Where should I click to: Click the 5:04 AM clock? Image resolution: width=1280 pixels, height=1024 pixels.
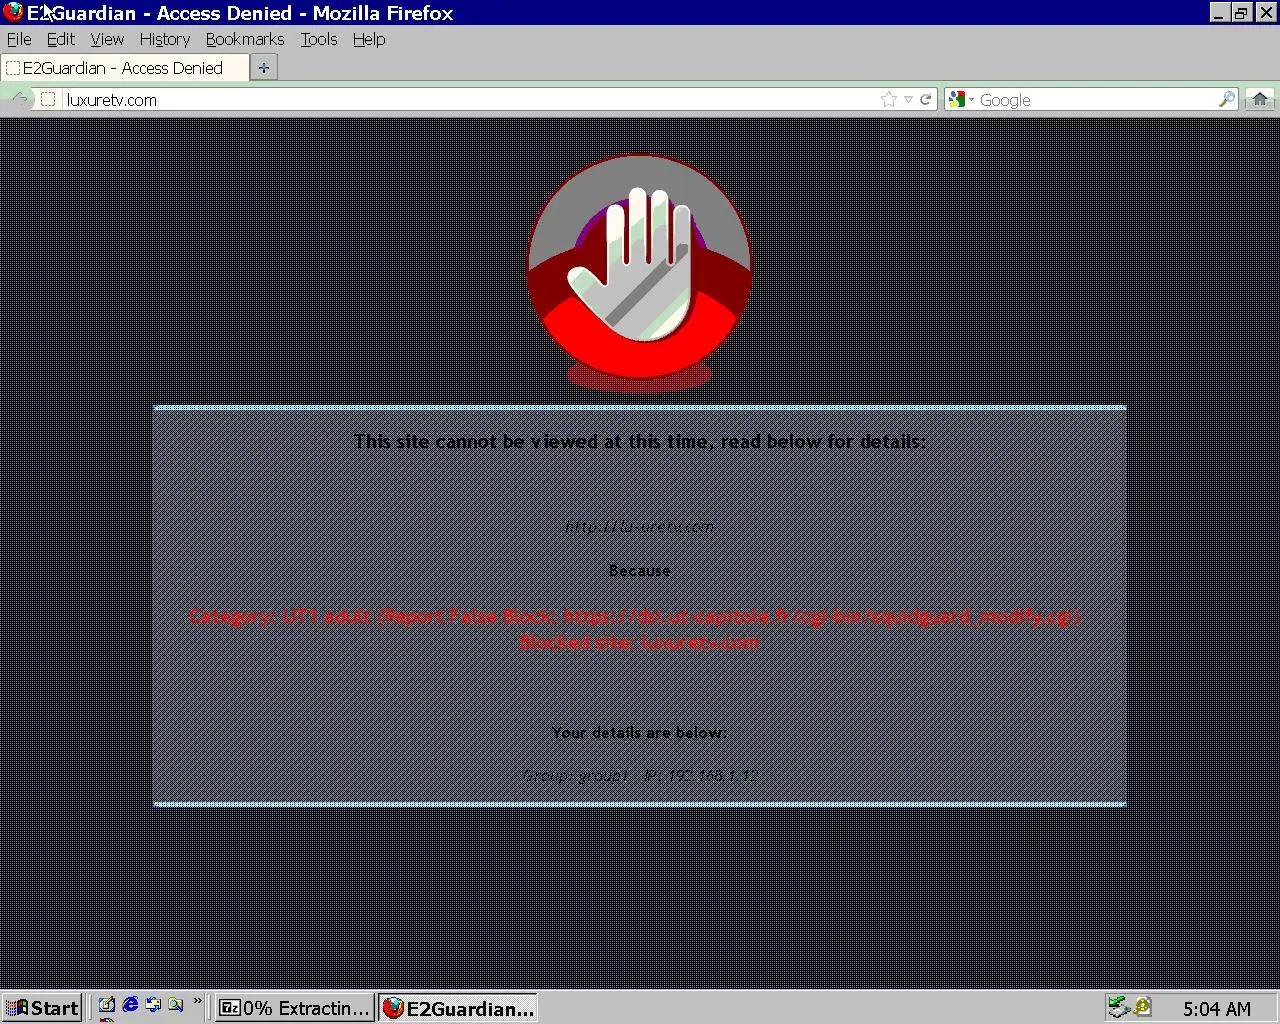pyautogui.click(x=1216, y=1009)
